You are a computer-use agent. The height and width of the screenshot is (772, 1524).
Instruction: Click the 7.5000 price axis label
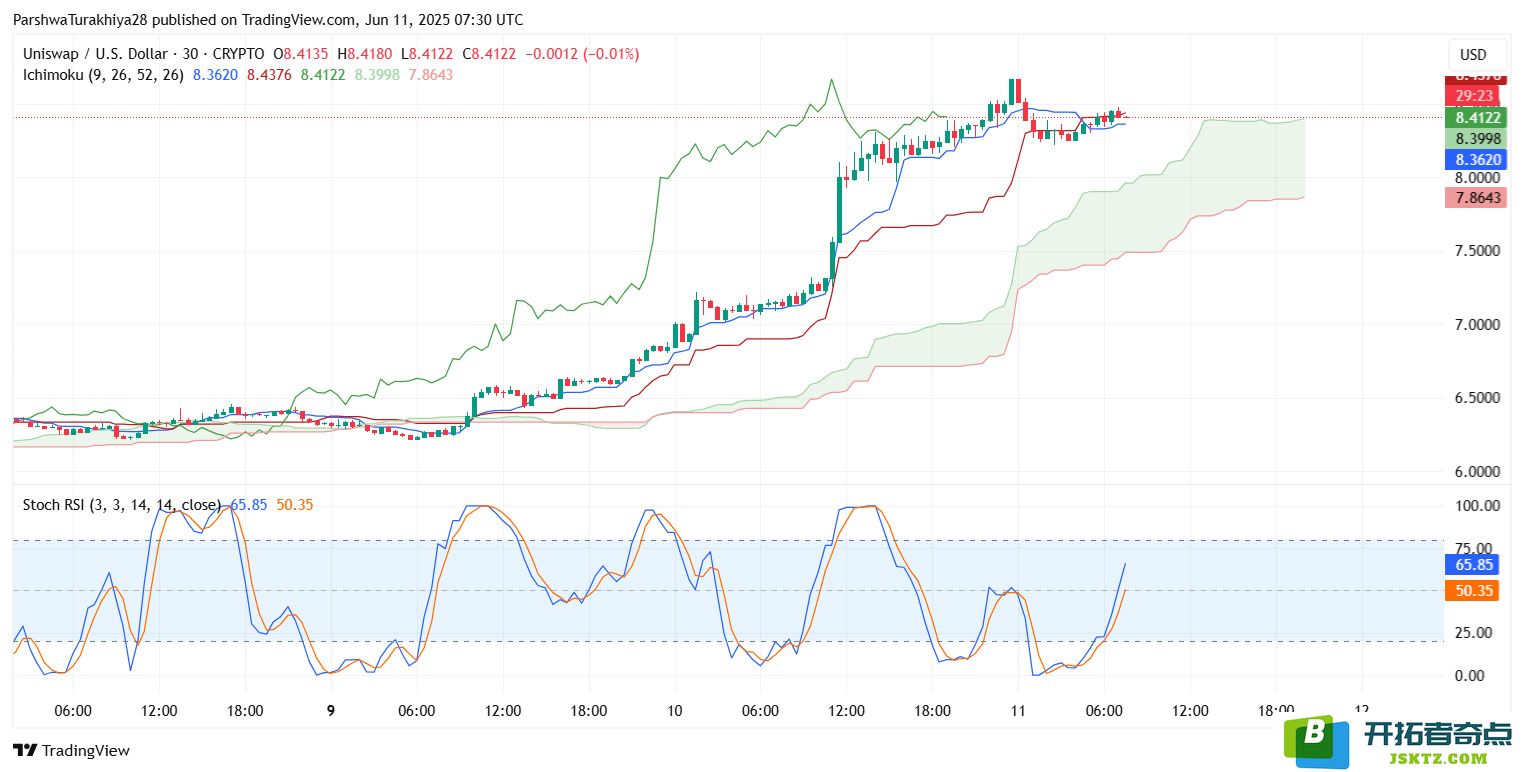pyautogui.click(x=1477, y=250)
